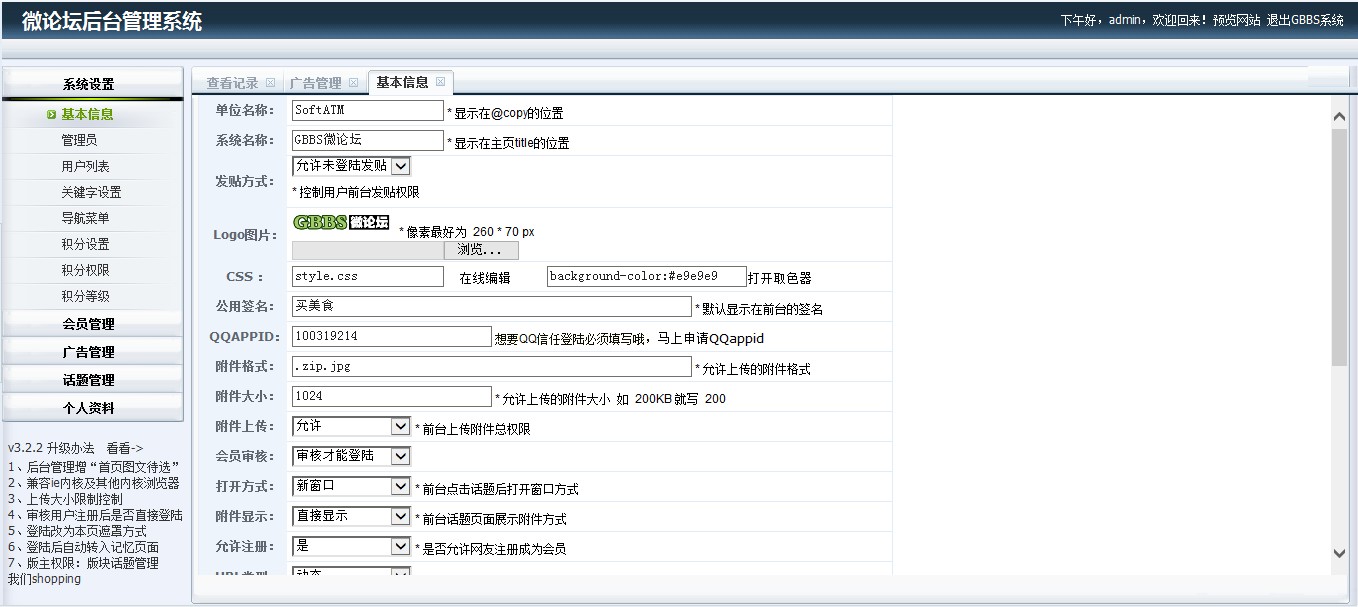1358x607 pixels.
Task: Click the GBBS微论坛 logo image
Action: (x=341, y=222)
